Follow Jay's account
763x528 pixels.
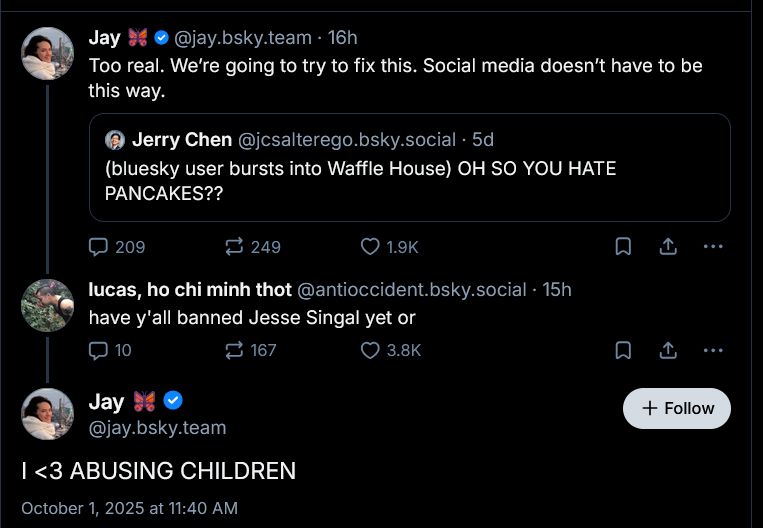tap(677, 408)
